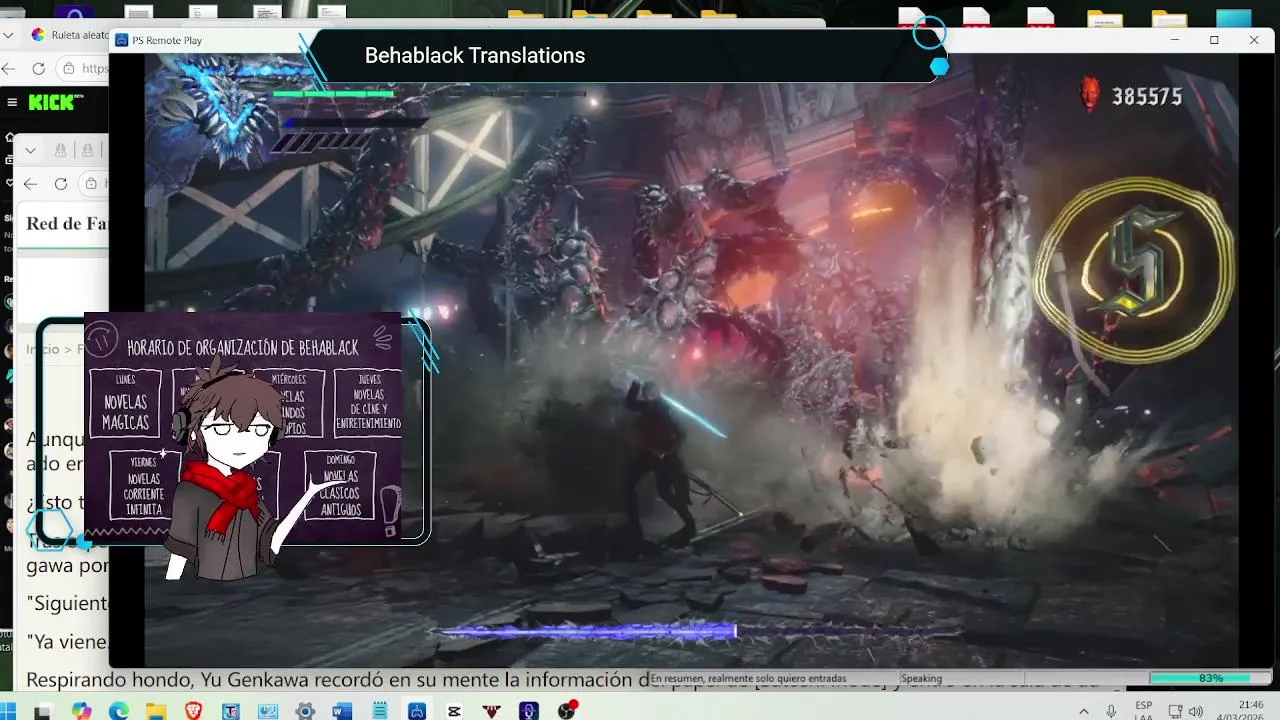View site info in the Ruleta browser window
The width and height of the screenshot is (1280, 720).
(69, 69)
